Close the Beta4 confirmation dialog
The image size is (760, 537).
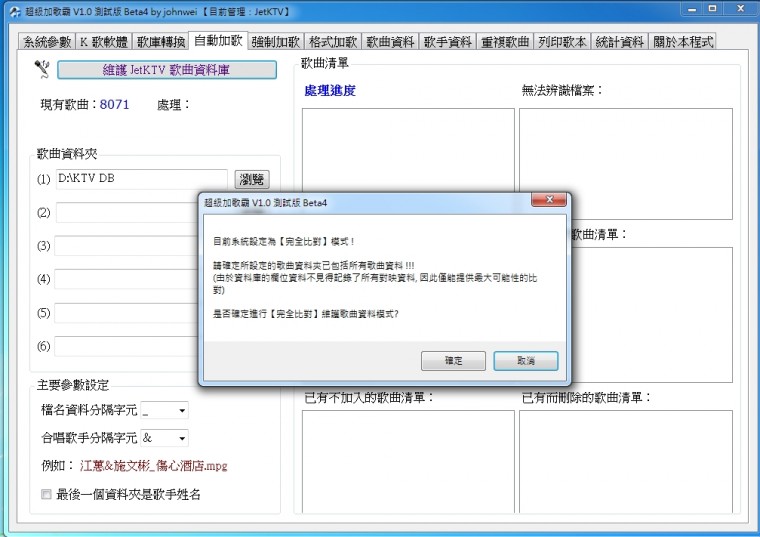(549, 199)
